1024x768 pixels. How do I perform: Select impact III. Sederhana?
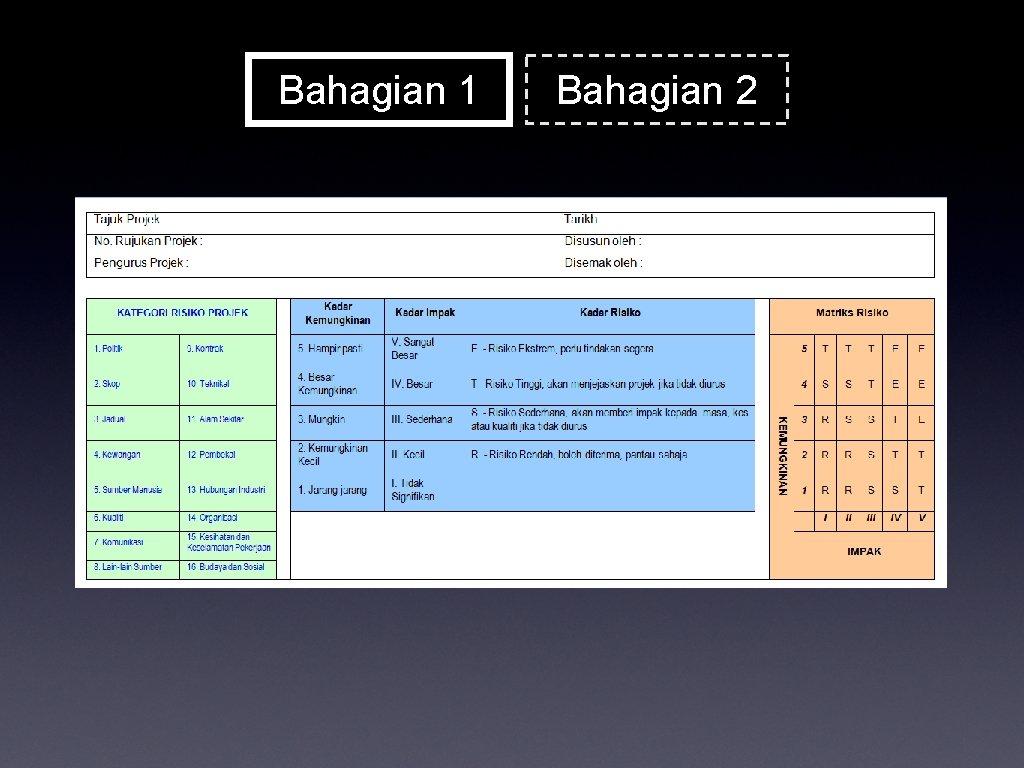click(x=422, y=419)
